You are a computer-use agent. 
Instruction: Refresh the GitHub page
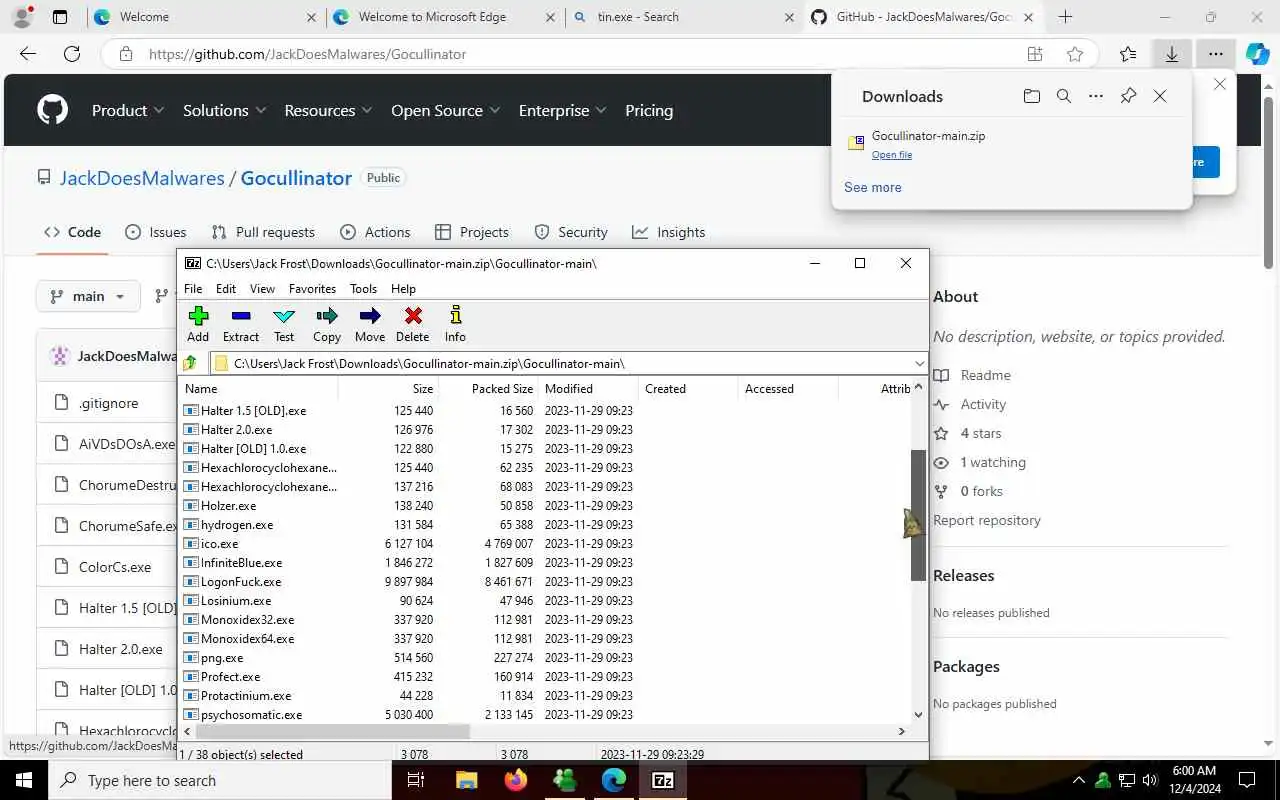[x=72, y=54]
